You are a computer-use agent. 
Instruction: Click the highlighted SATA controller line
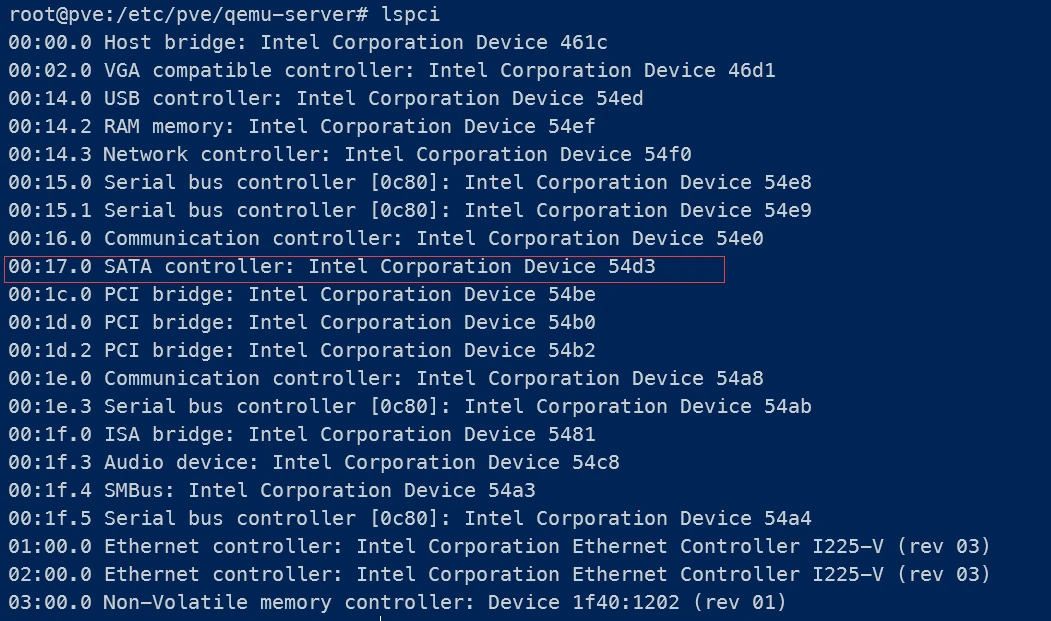tap(365, 269)
